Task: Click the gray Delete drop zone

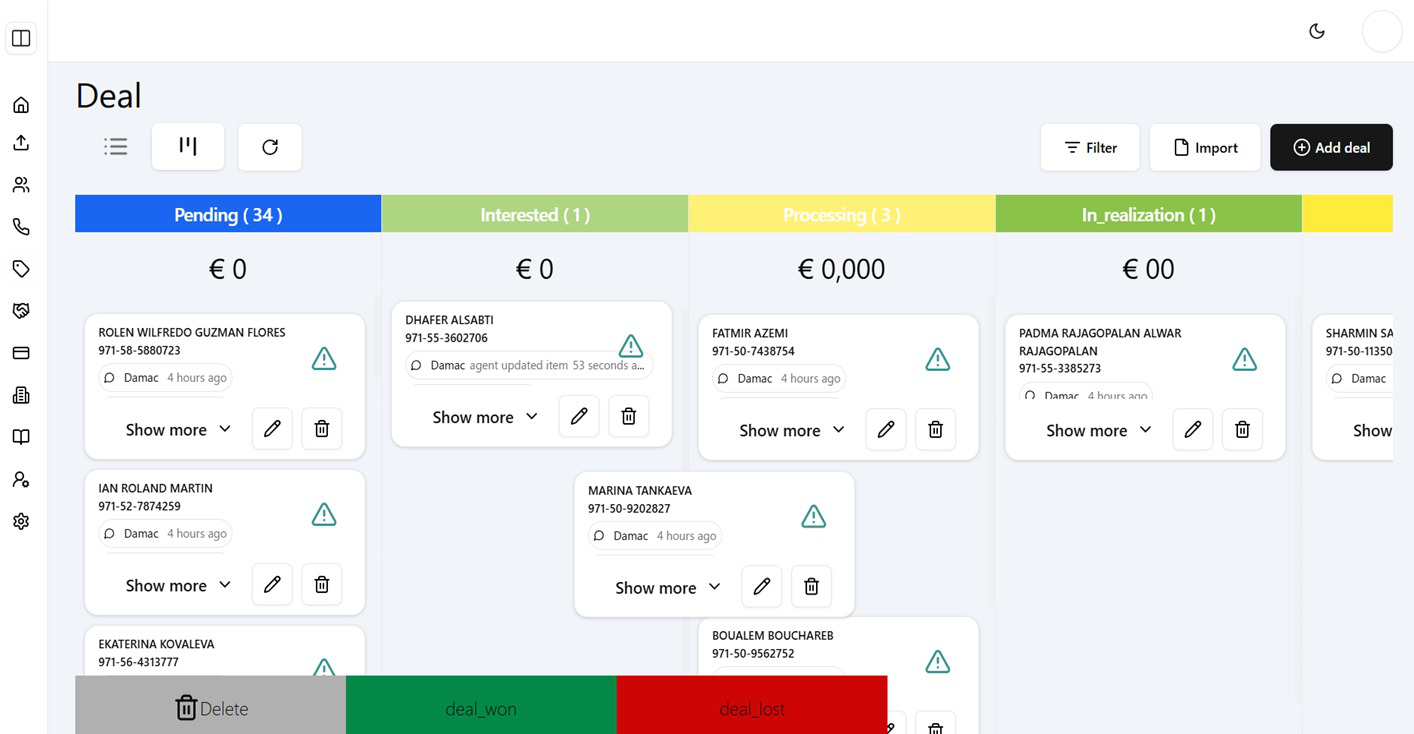Action: point(210,705)
